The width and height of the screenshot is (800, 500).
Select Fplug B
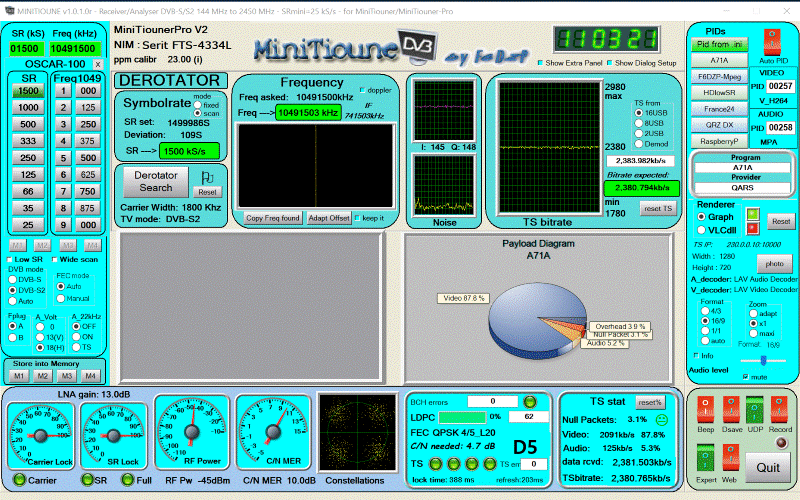tap(12, 337)
